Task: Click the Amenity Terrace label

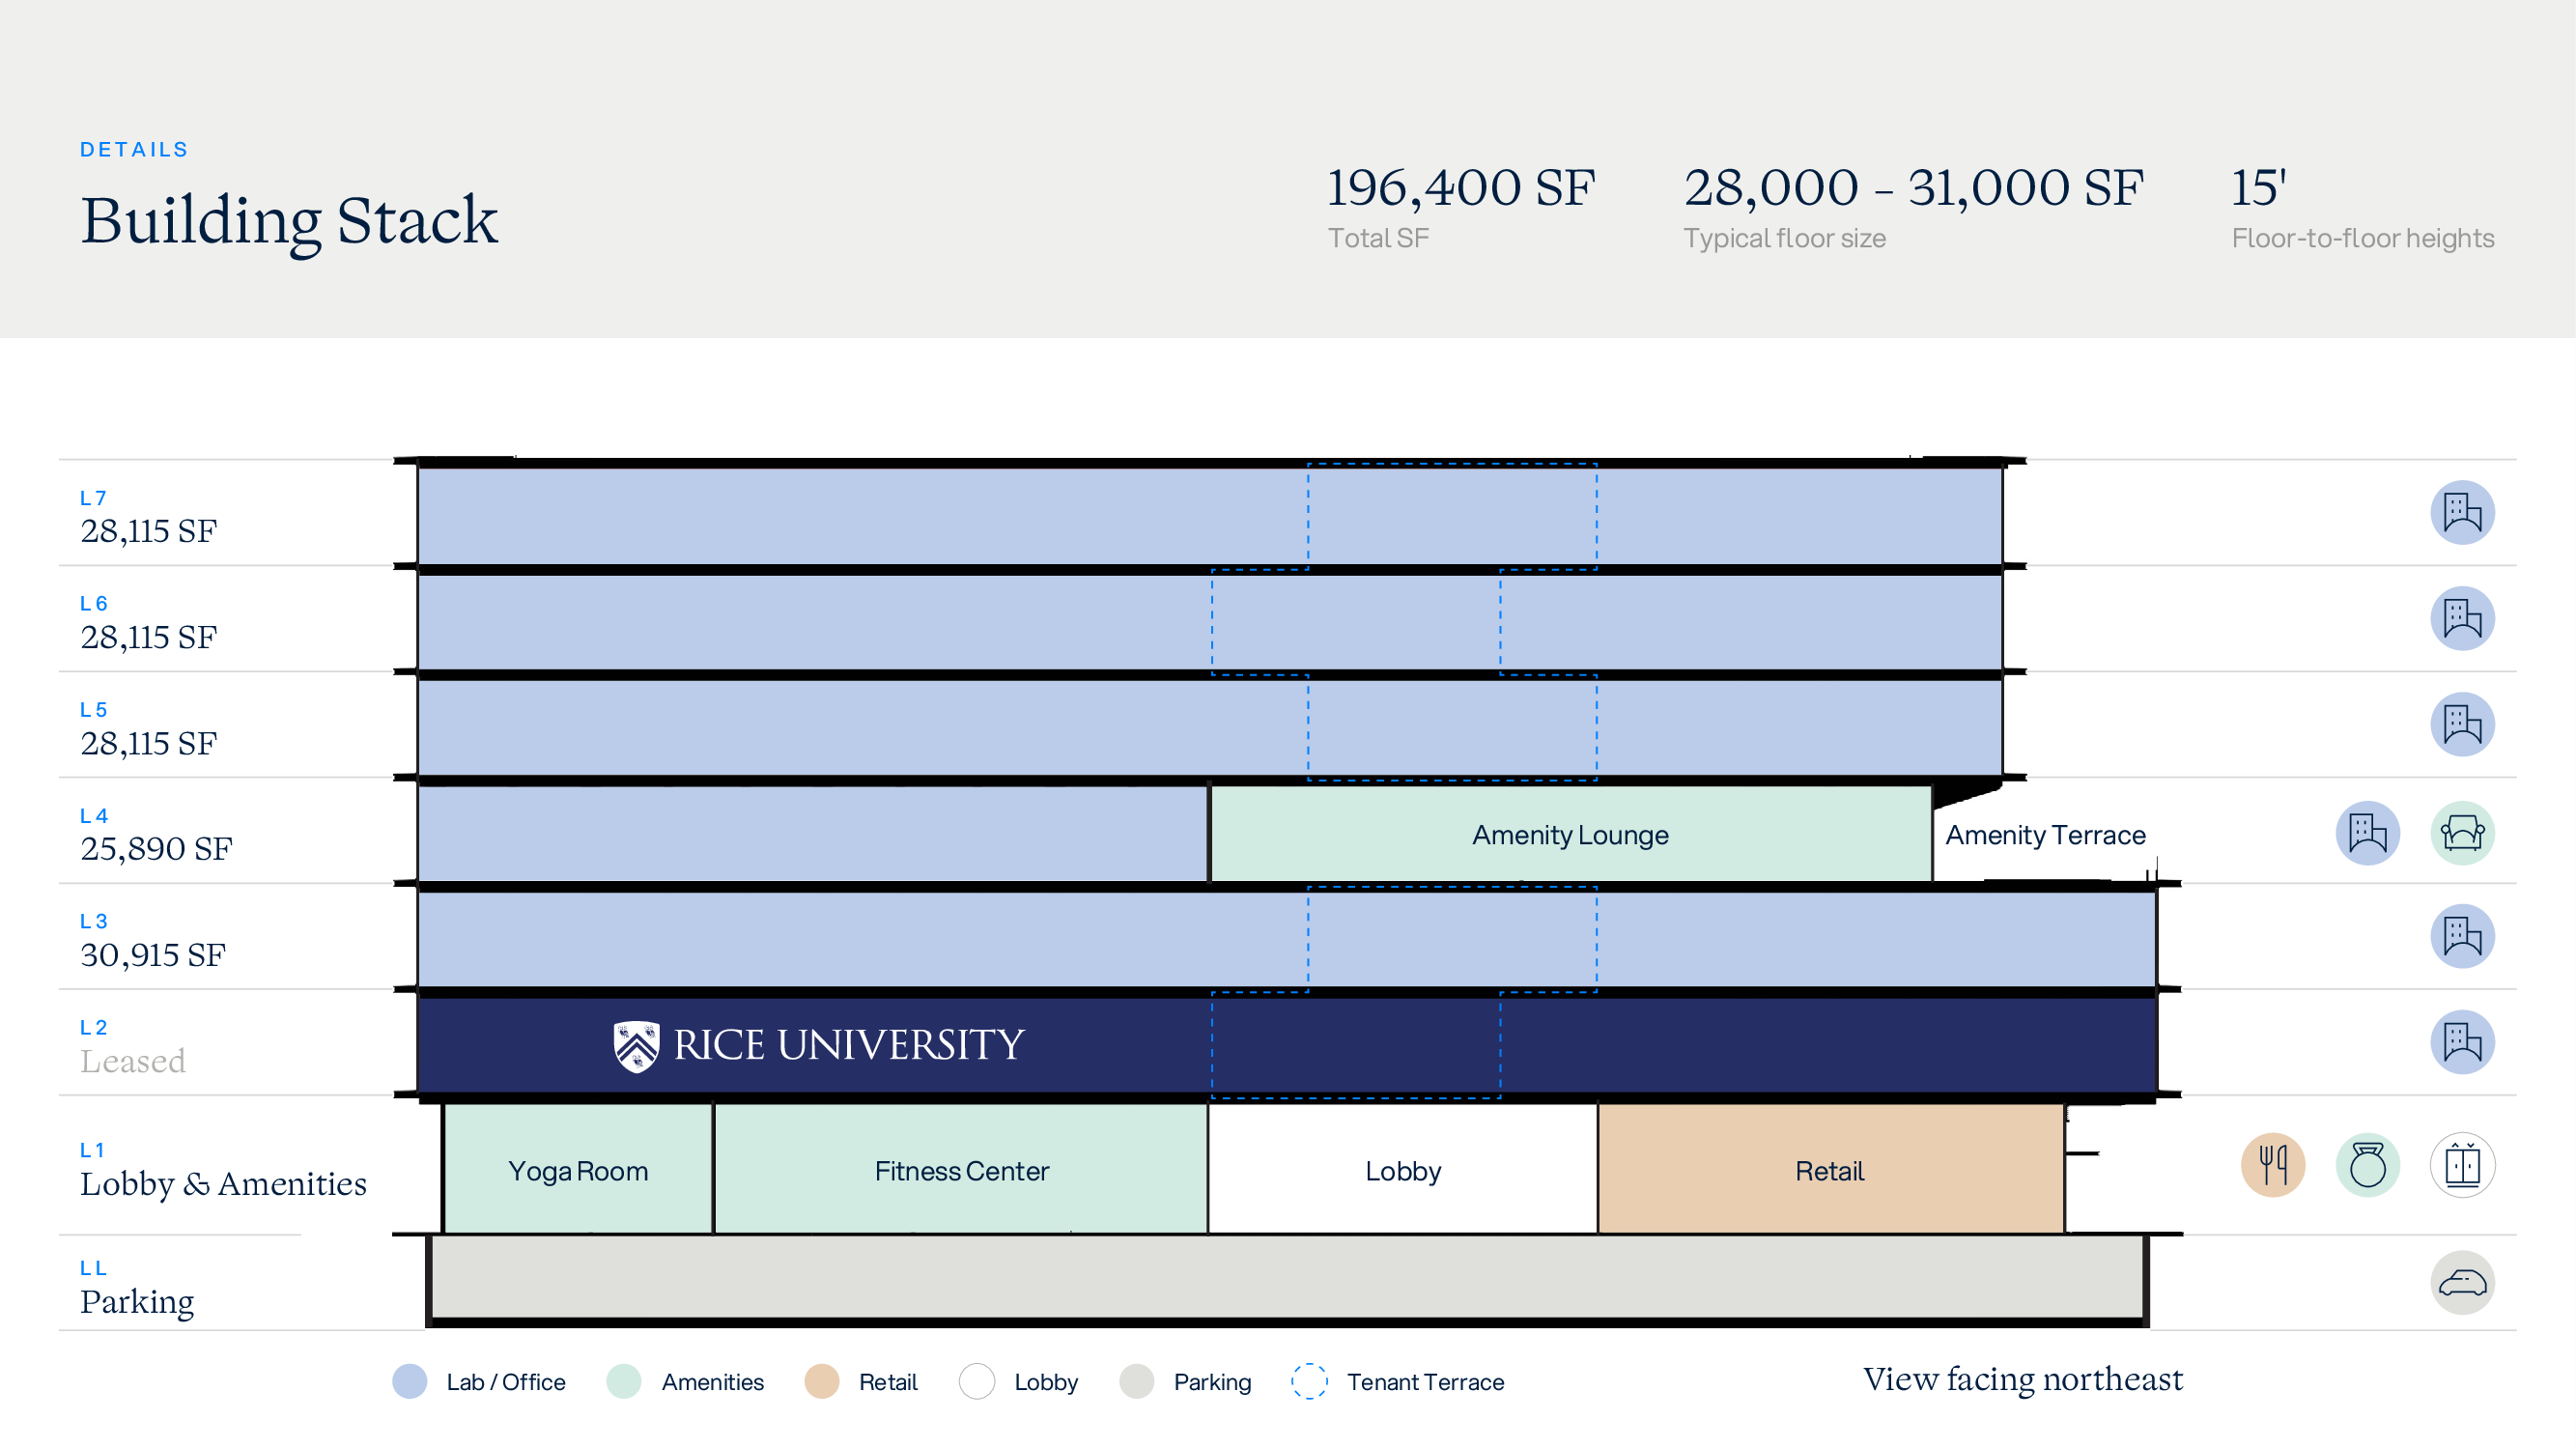Action: tap(2045, 835)
